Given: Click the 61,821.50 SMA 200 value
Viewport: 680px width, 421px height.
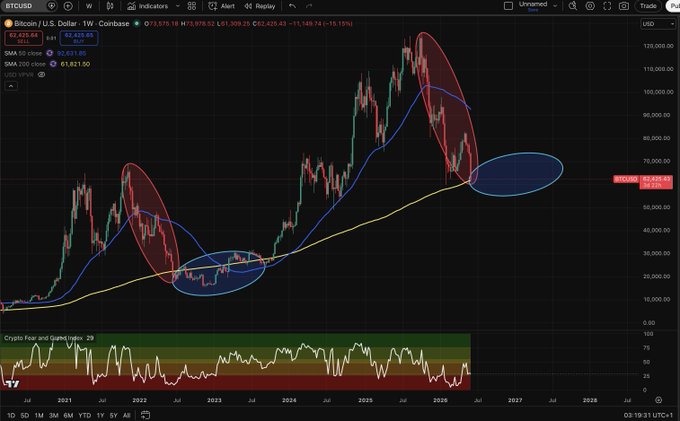Looking at the screenshot, I should pos(75,64).
